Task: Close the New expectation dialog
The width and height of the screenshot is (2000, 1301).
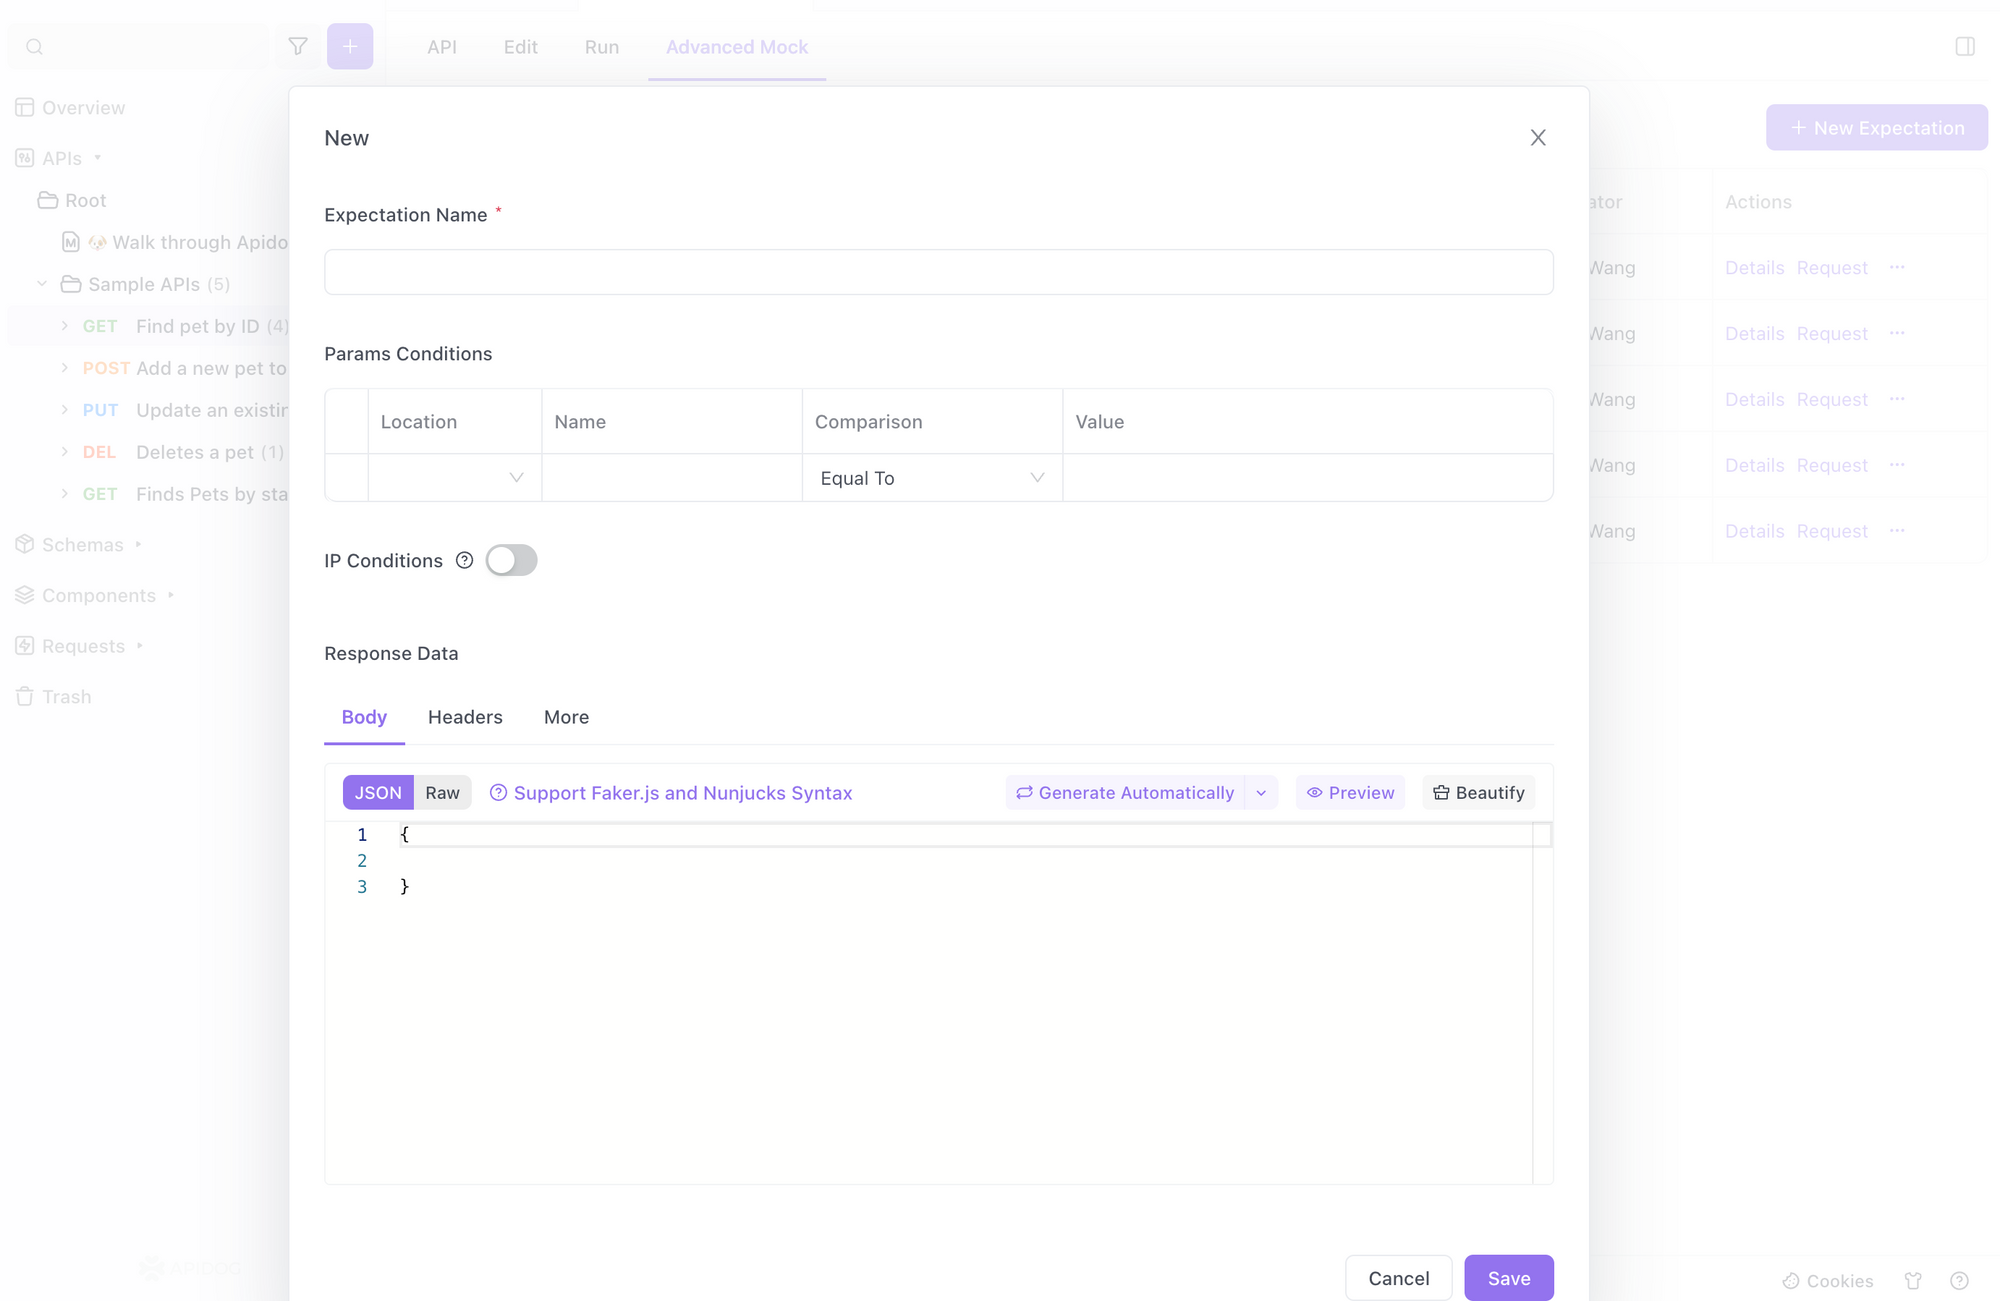Action: (x=1538, y=138)
